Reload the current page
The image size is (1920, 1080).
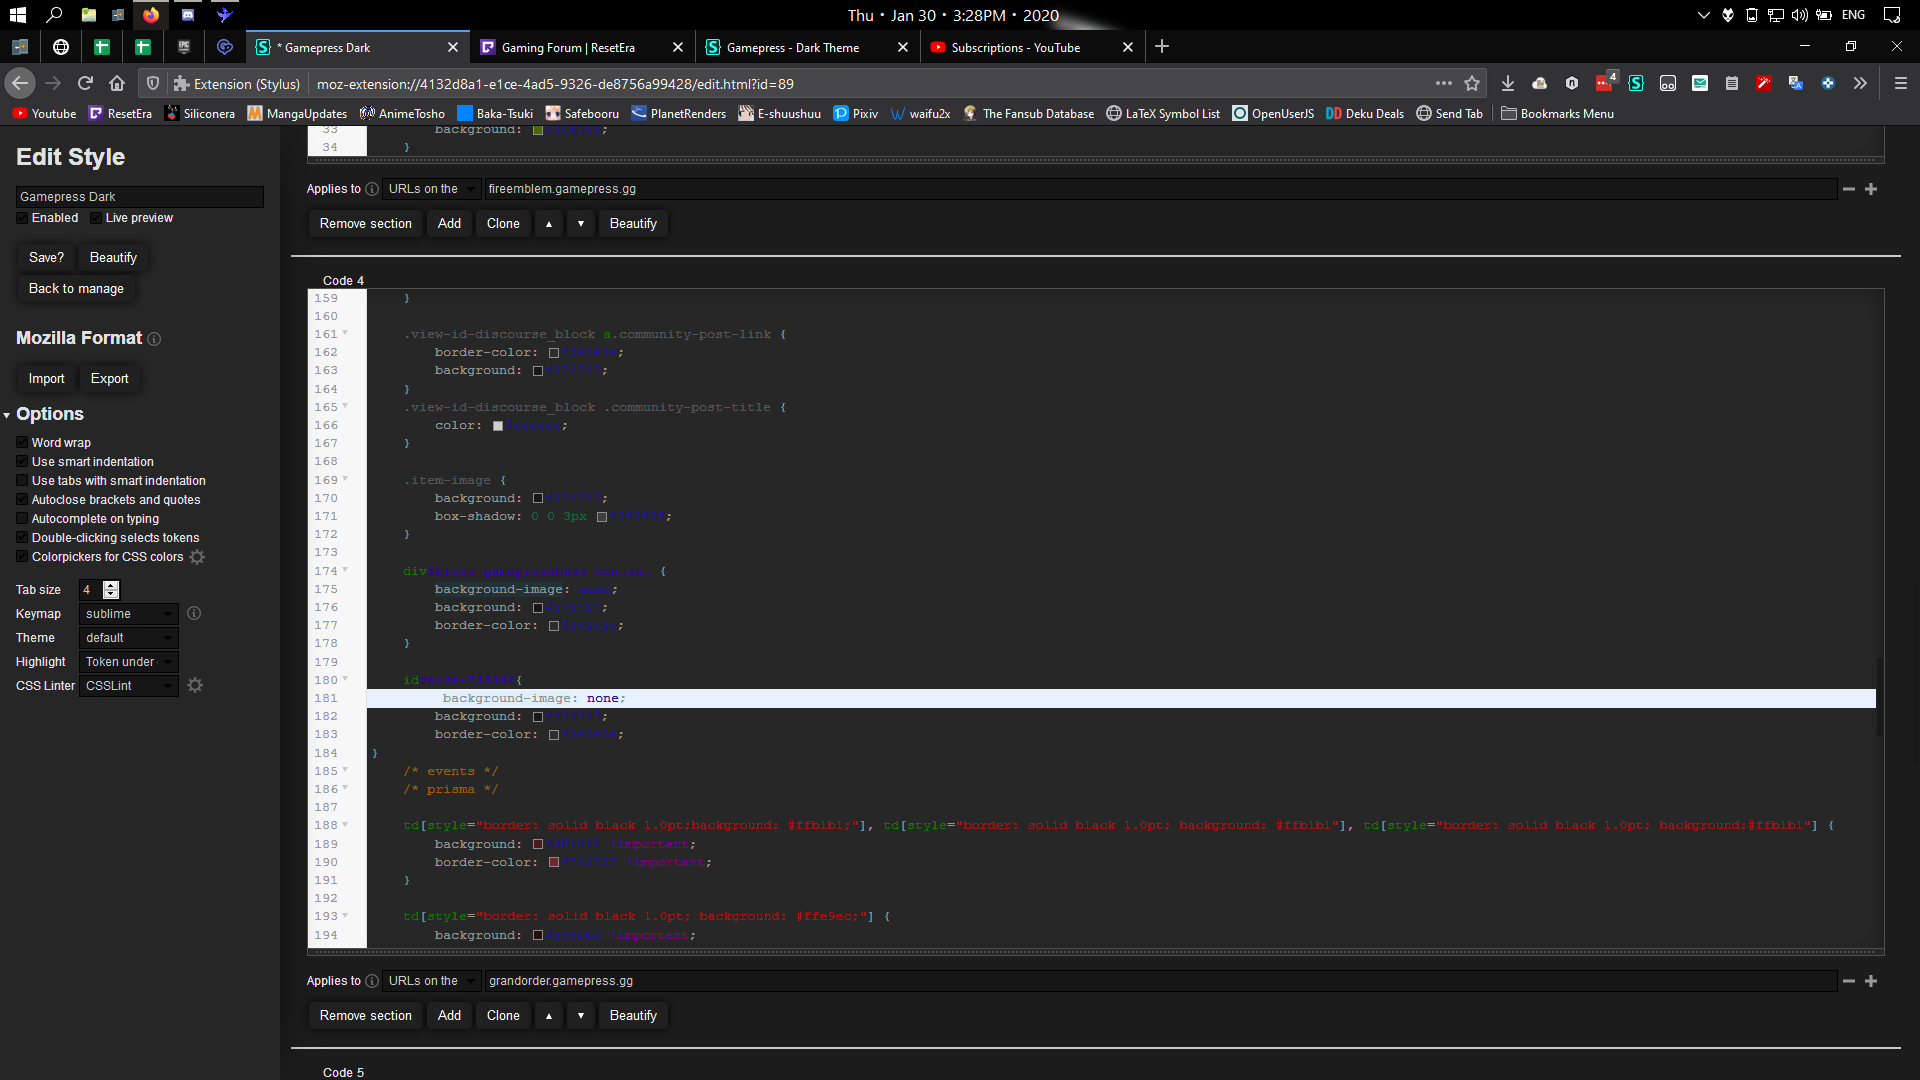click(x=85, y=84)
